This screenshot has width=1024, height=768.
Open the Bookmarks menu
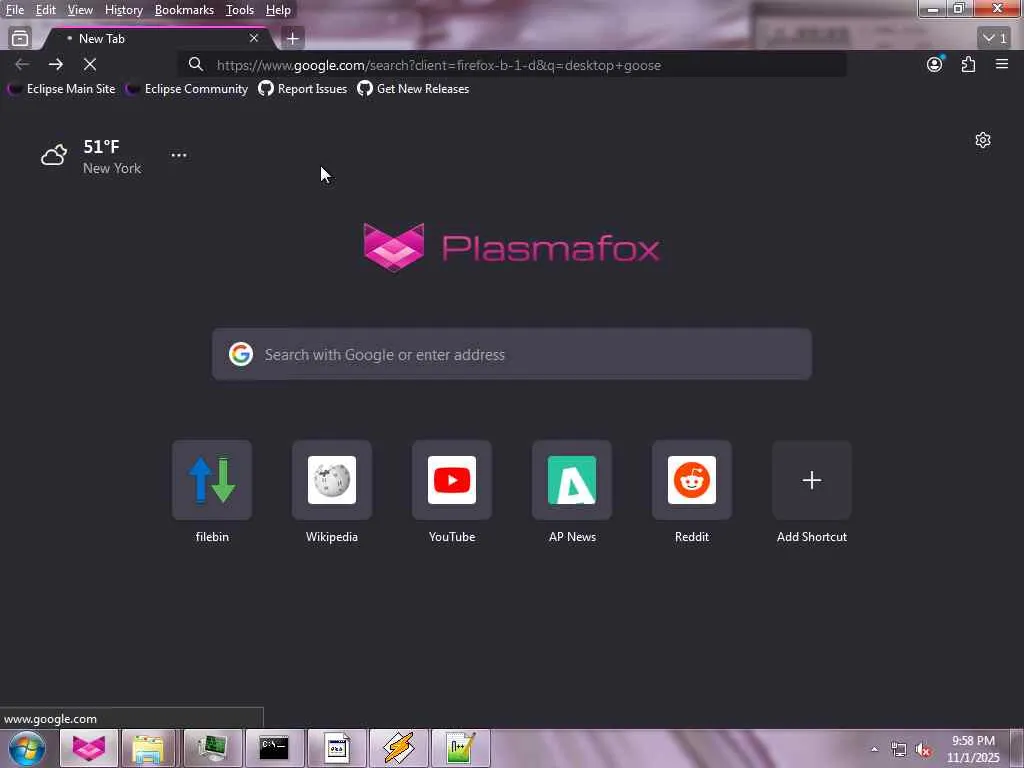[184, 10]
